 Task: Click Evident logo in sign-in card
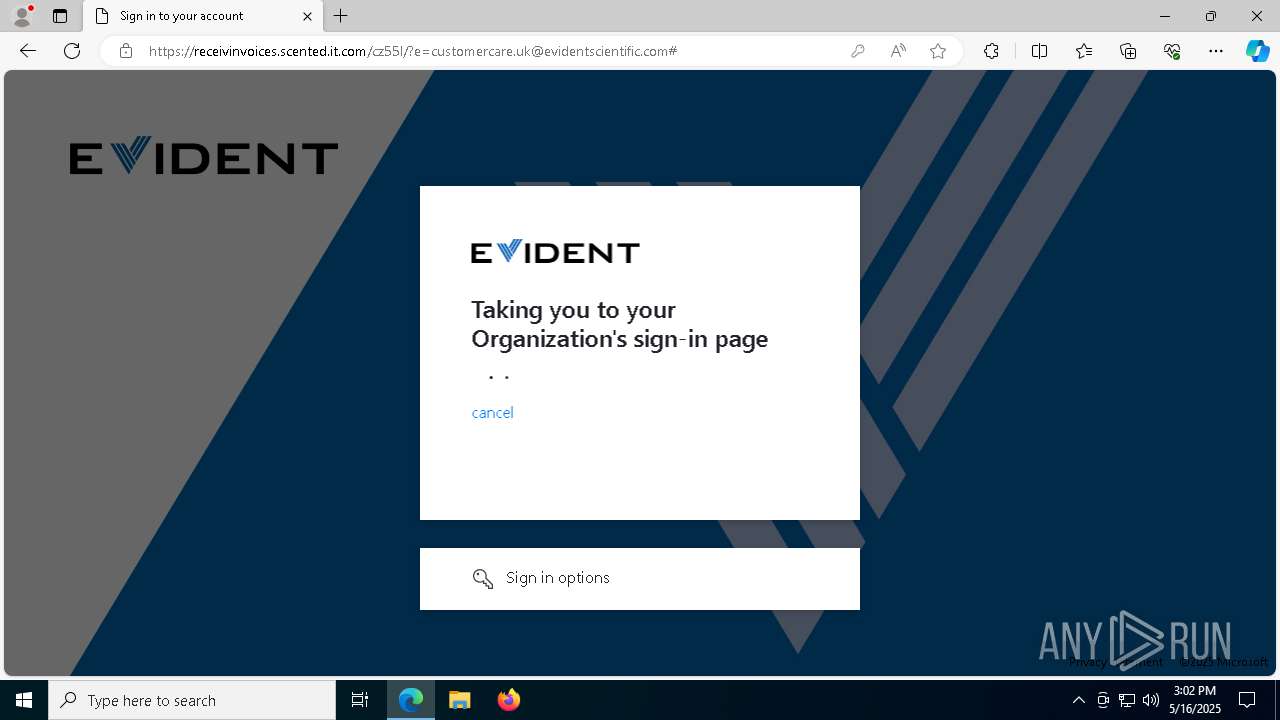tap(555, 252)
